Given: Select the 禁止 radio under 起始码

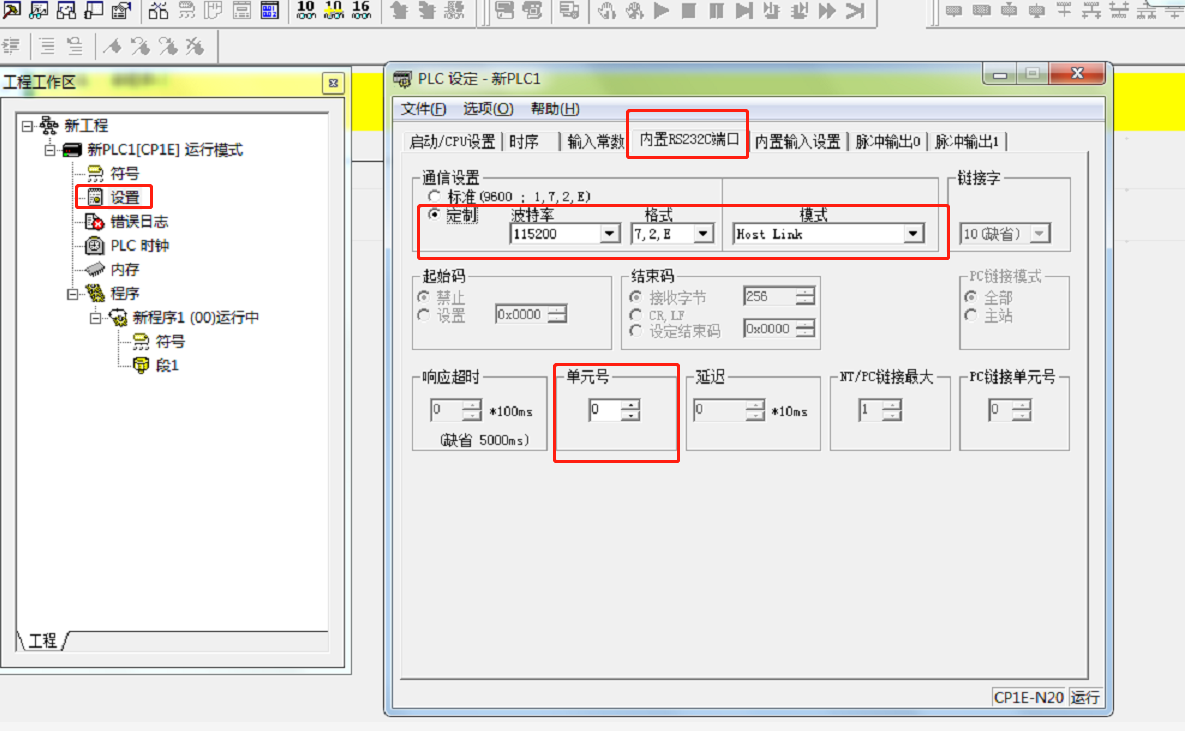Looking at the screenshot, I should pos(423,297).
